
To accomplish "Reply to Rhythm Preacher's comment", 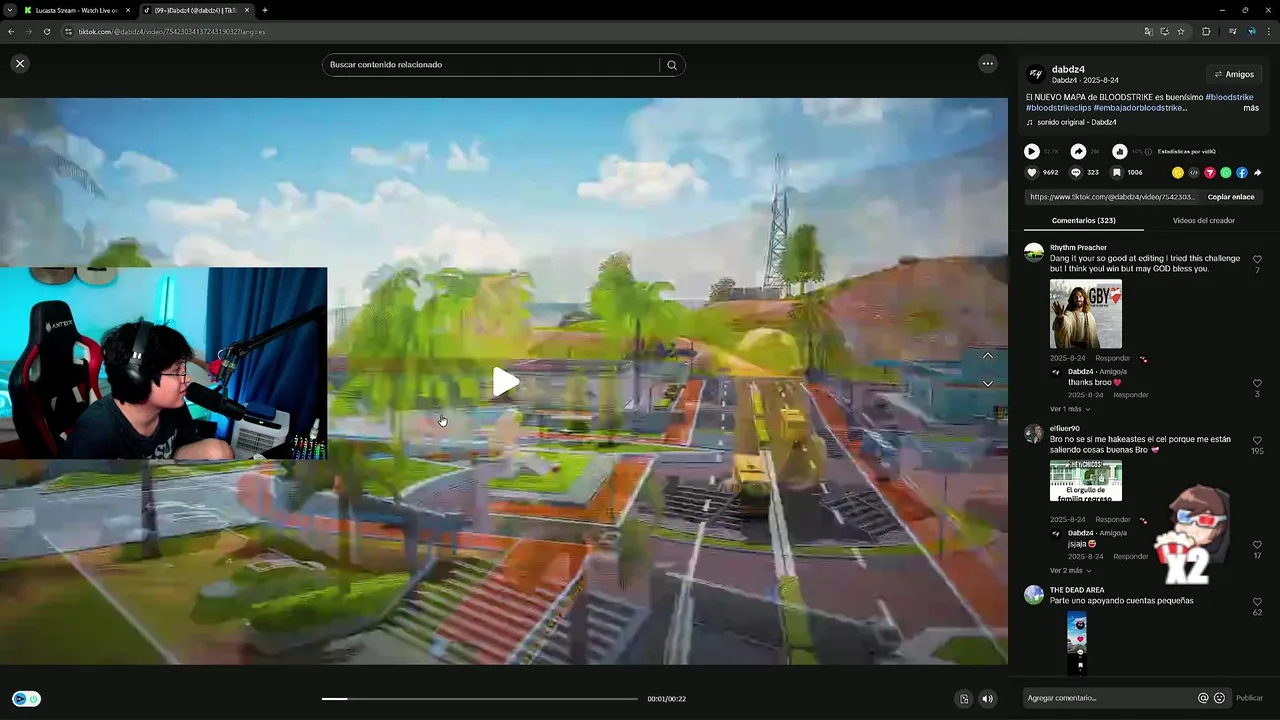I will click(x=1112, y=358).
